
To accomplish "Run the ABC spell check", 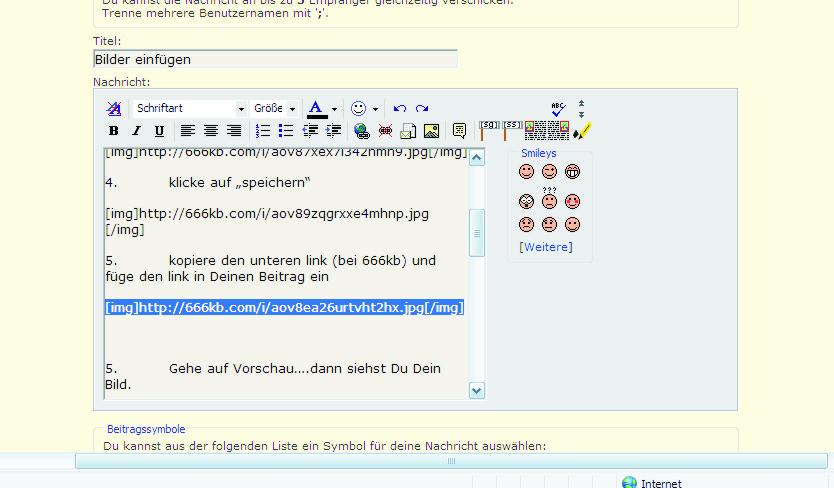I will [558, 109].
